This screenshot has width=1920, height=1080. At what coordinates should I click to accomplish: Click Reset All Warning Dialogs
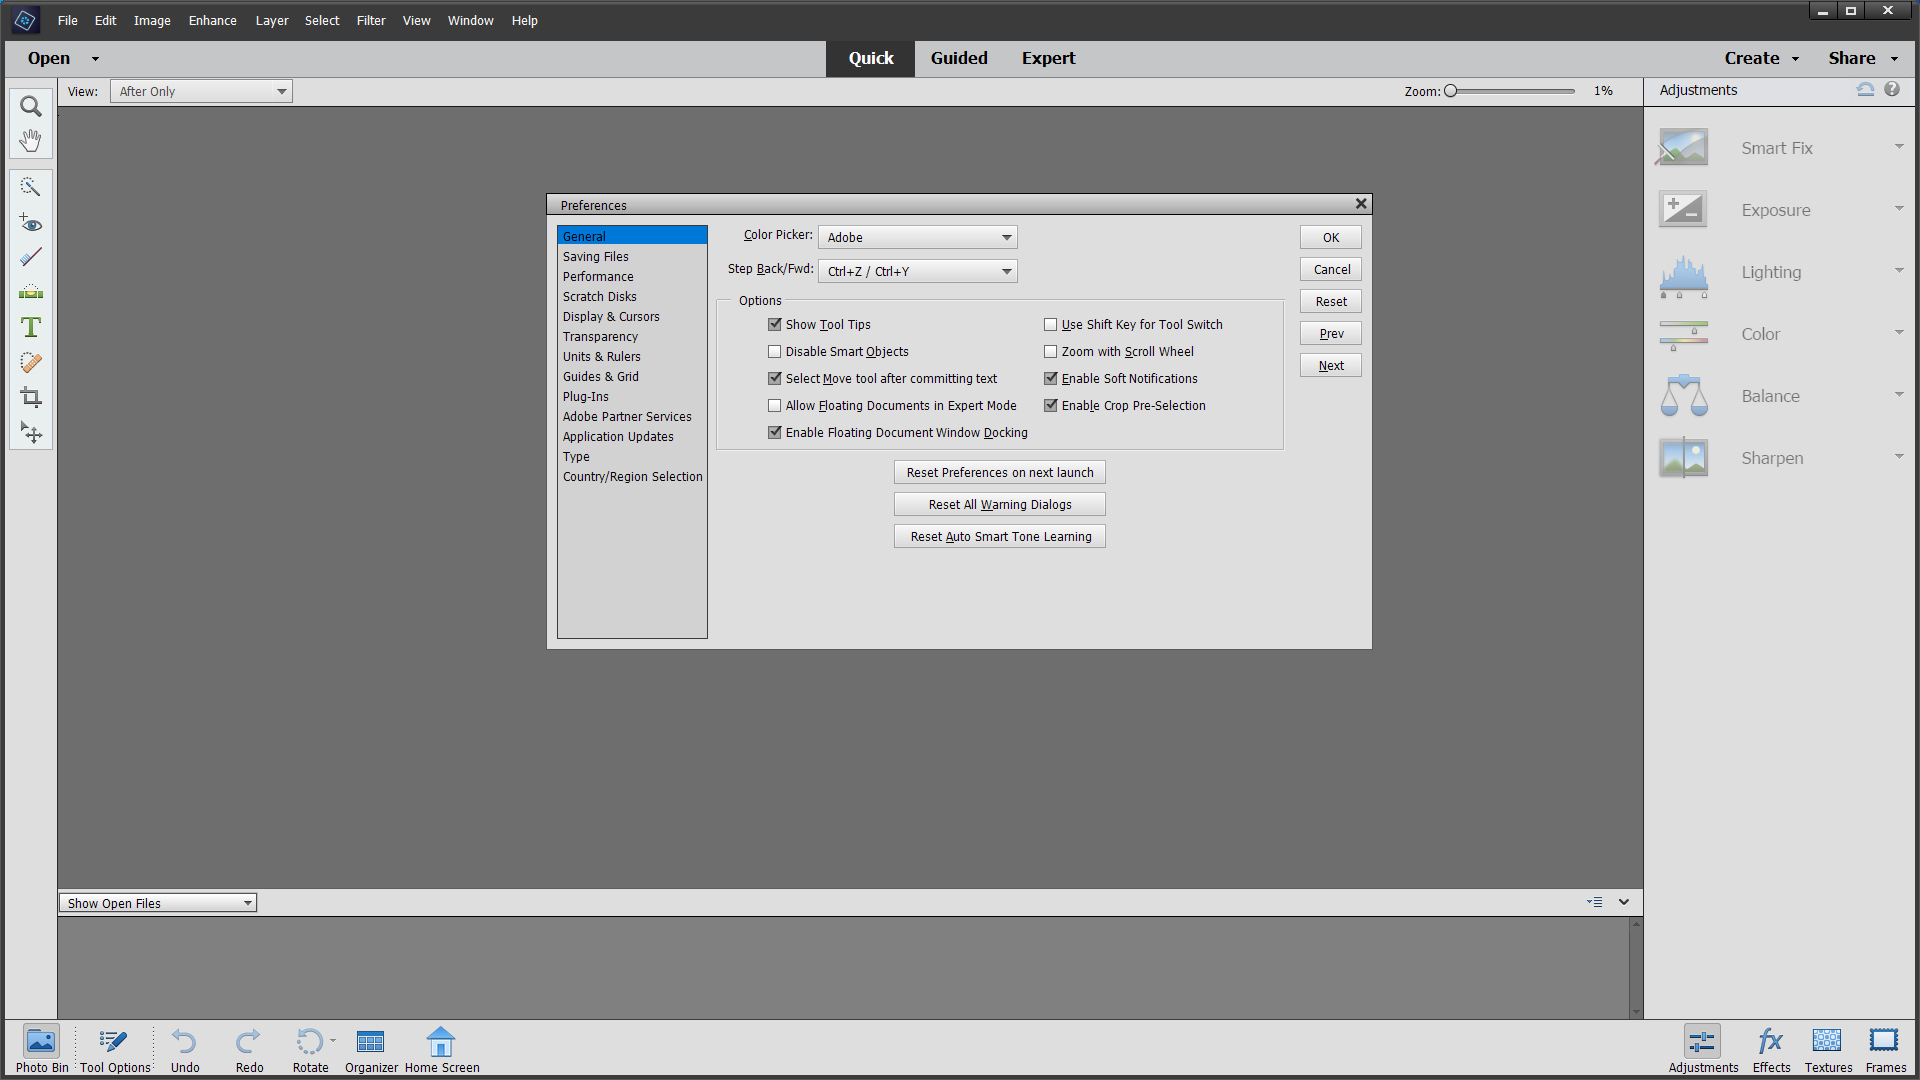click(x=999, y=504)
